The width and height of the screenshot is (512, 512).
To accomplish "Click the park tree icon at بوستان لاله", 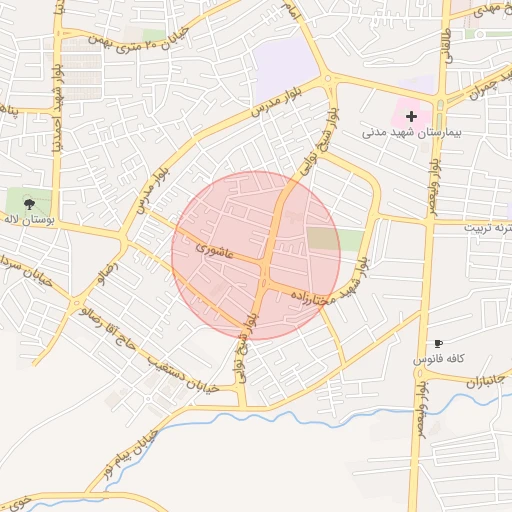I will tap(29, 204).
